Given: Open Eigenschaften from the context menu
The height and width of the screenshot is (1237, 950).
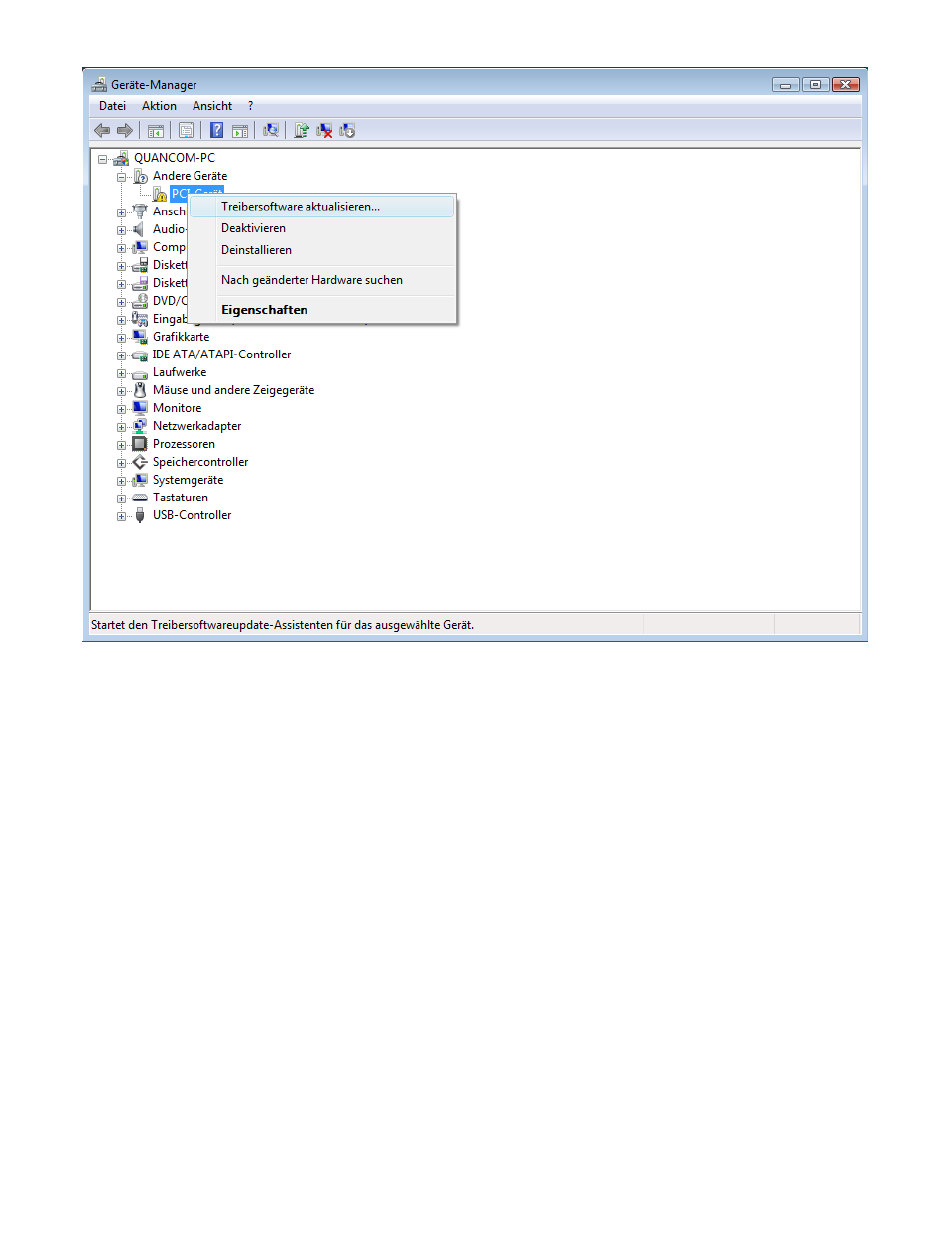Looking at the screenshot, I should 321,310.
